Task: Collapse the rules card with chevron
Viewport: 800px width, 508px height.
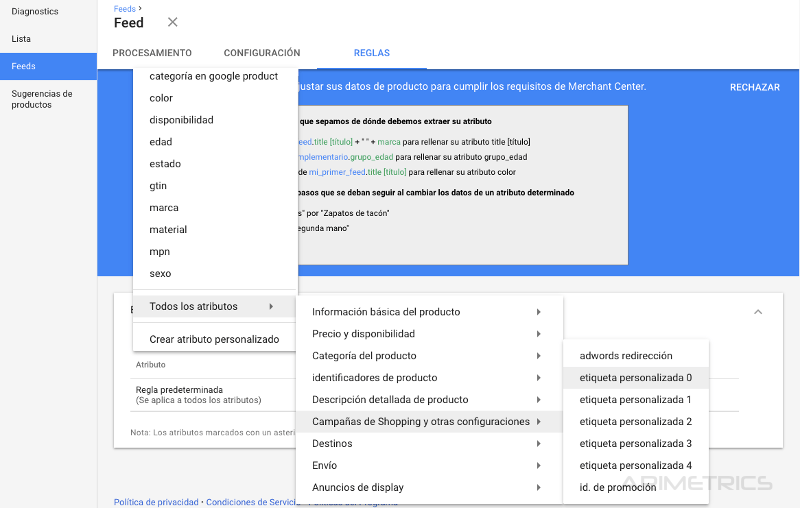Action: click(x=758, y=312)
